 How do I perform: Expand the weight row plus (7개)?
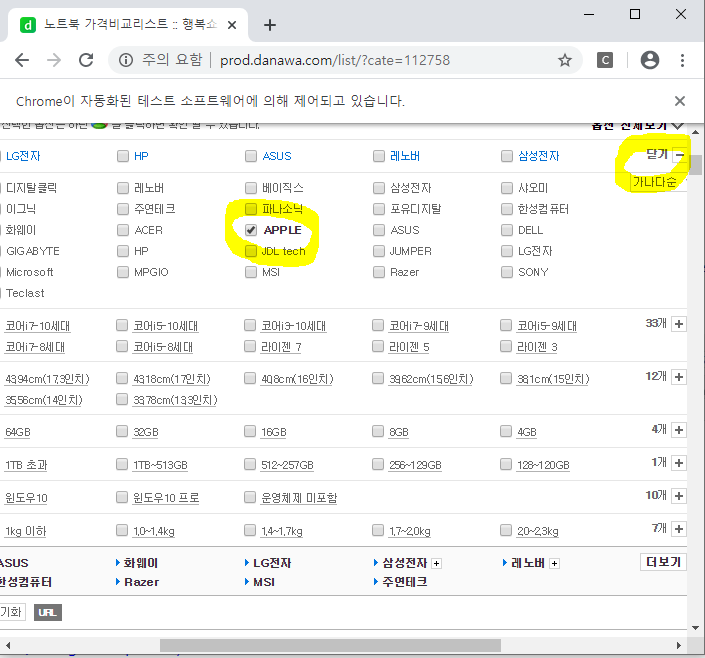[679, 528]
